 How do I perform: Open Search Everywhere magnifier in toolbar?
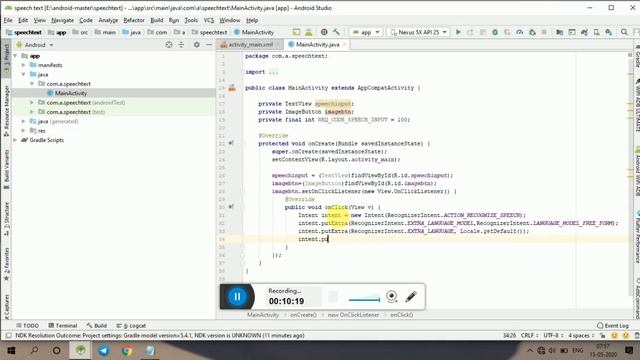point(624,32)
